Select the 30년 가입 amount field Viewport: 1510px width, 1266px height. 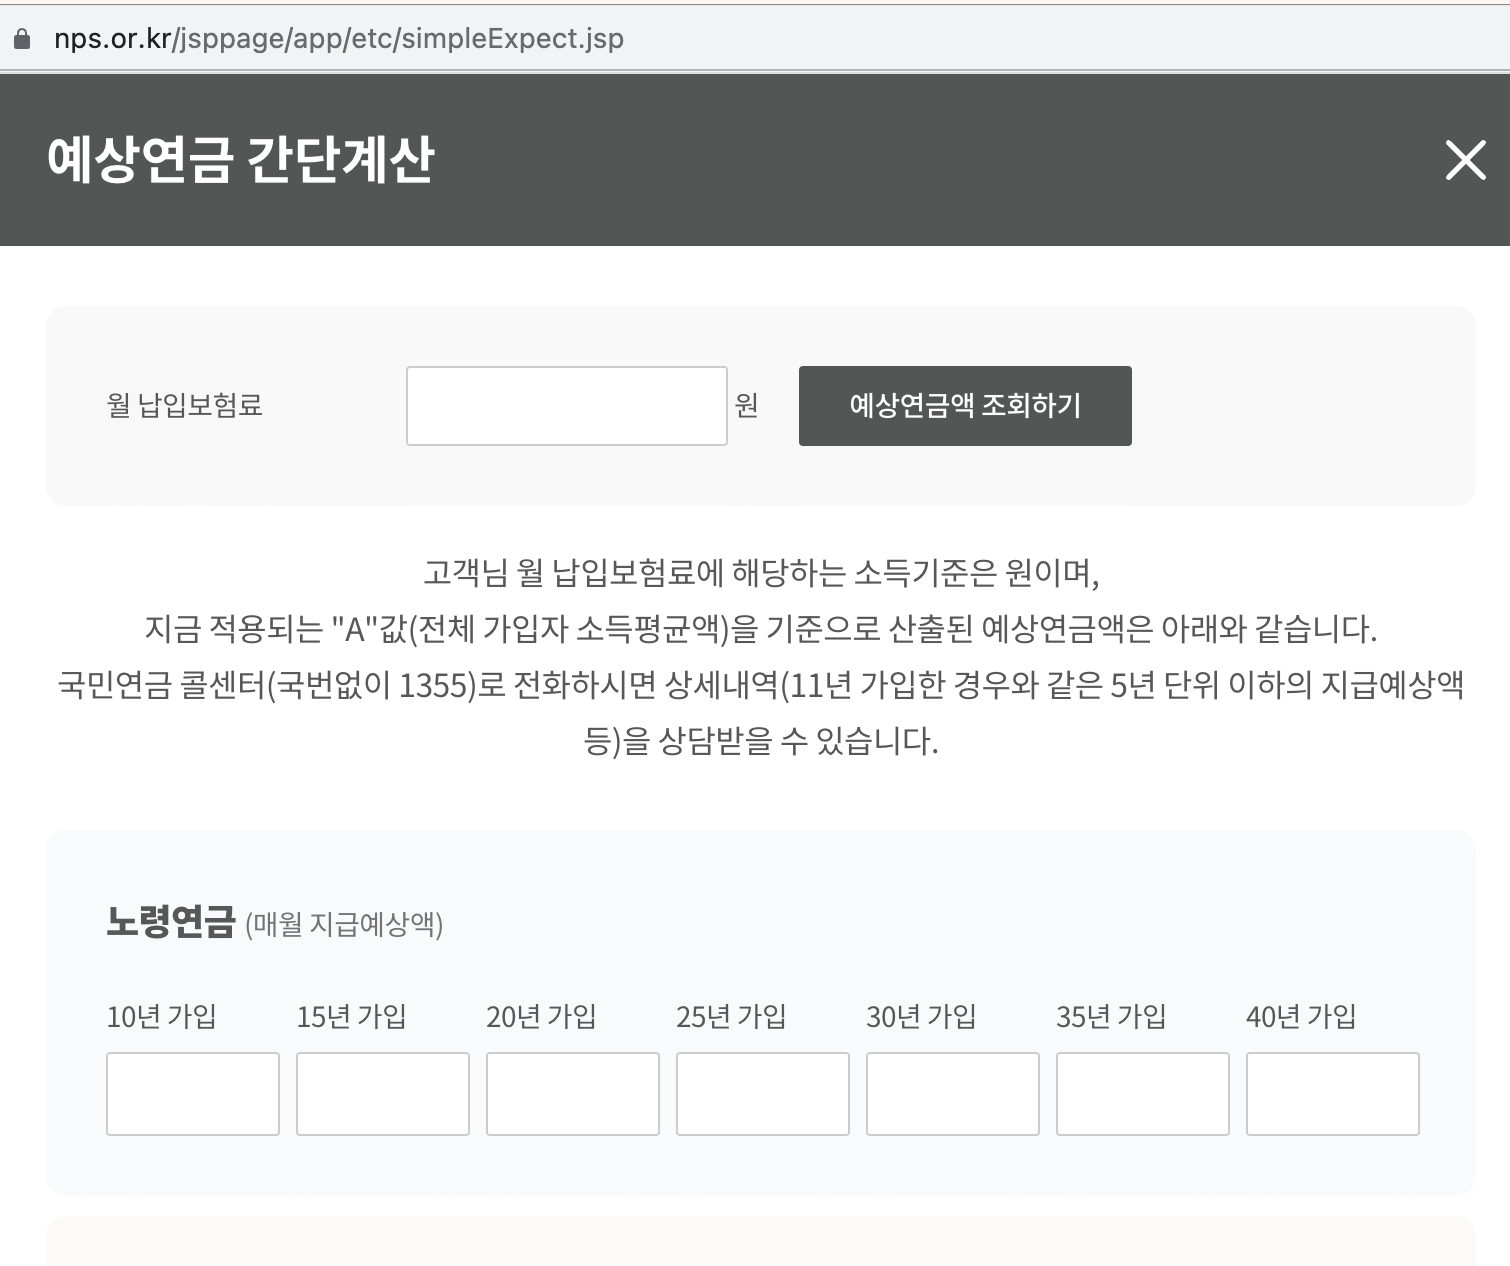[952, 1094]
